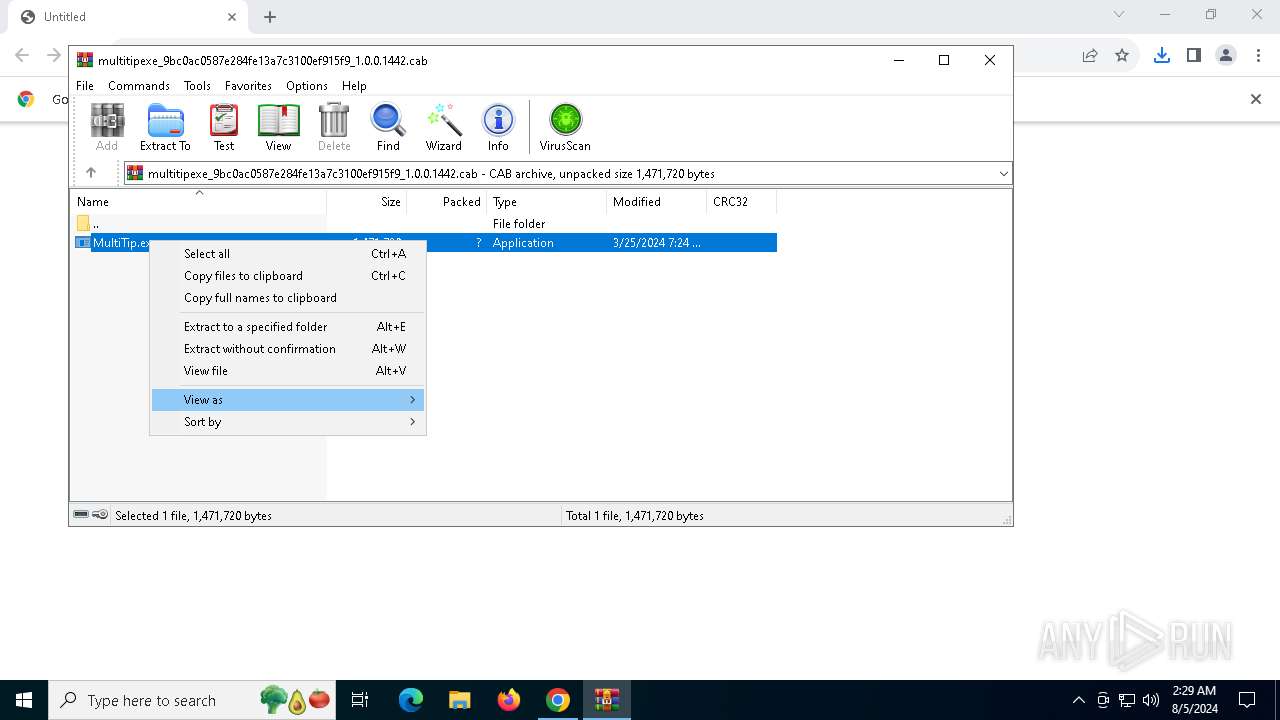Click the WinRAR title bar icon
This screenshot has width=1280, height=720.
pyautogui.click(x=85, y=60)
